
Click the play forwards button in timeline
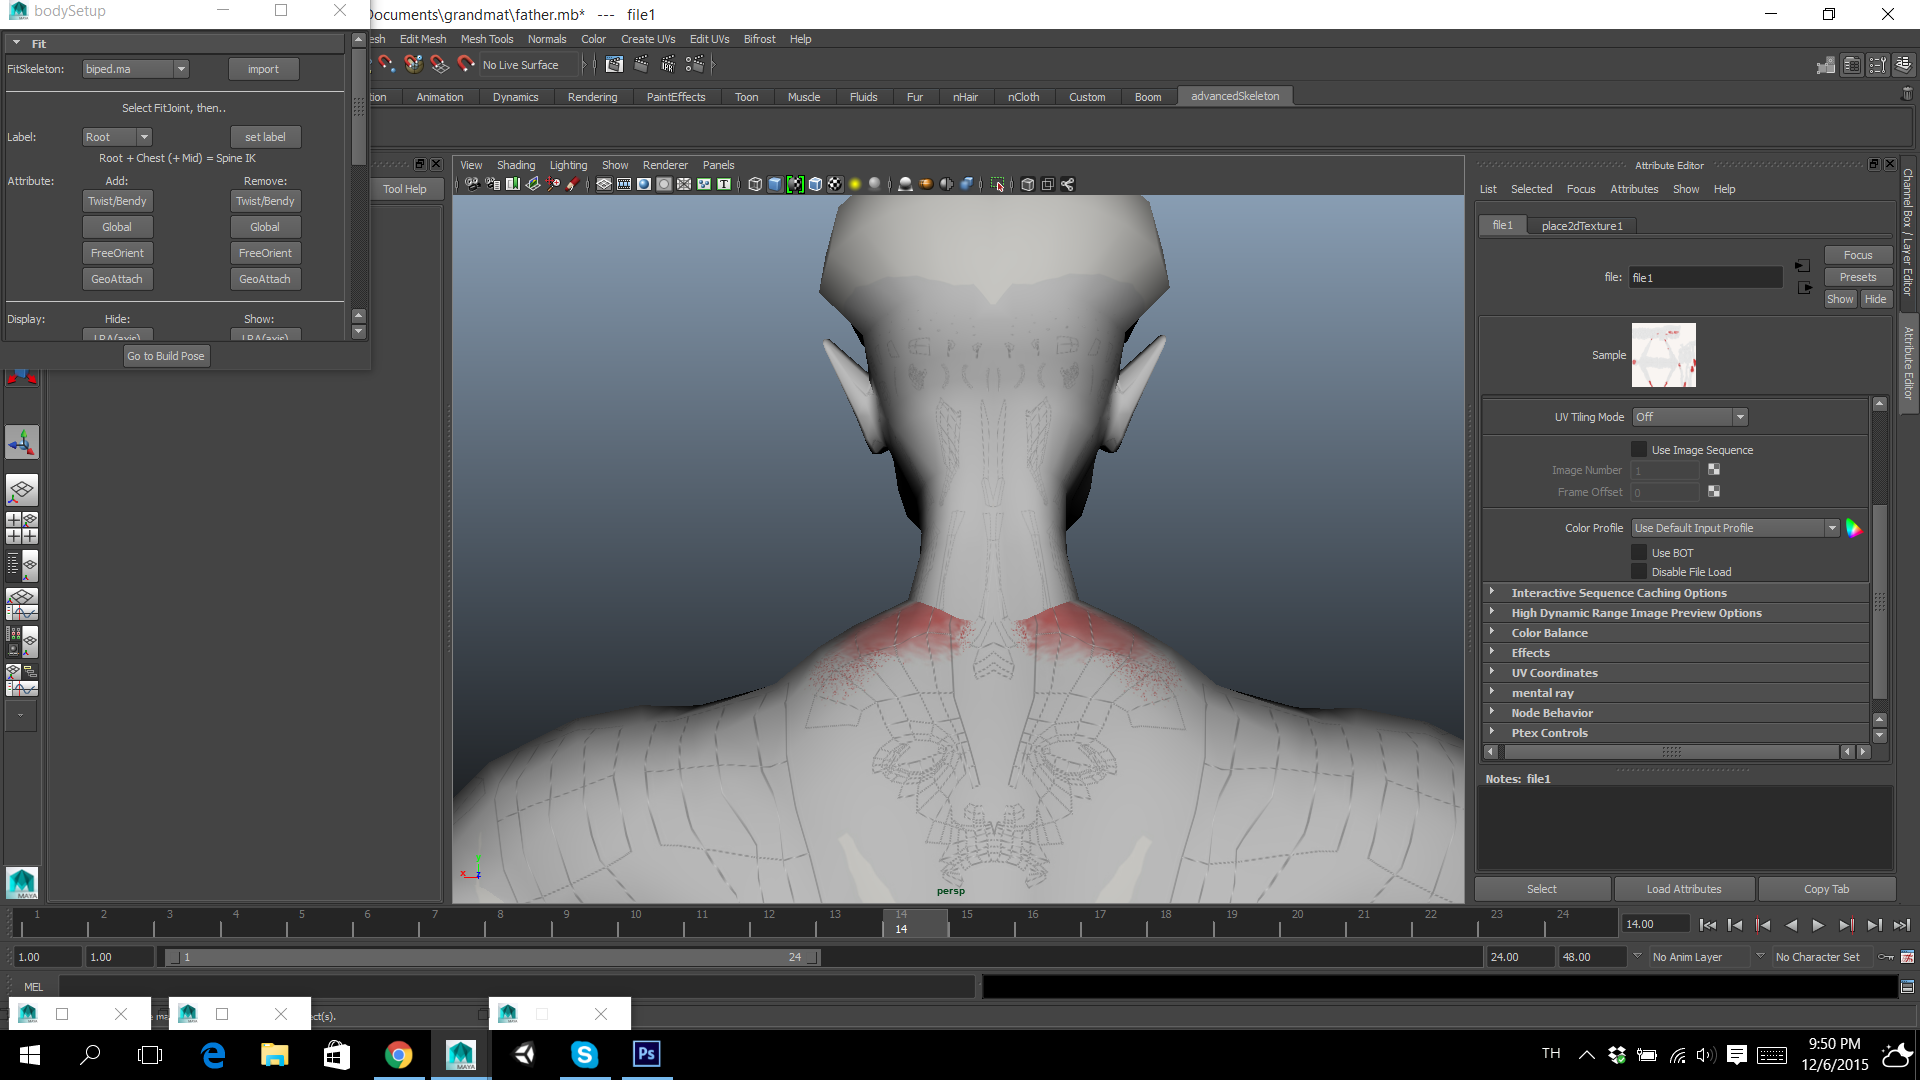tap(1818, 925)
